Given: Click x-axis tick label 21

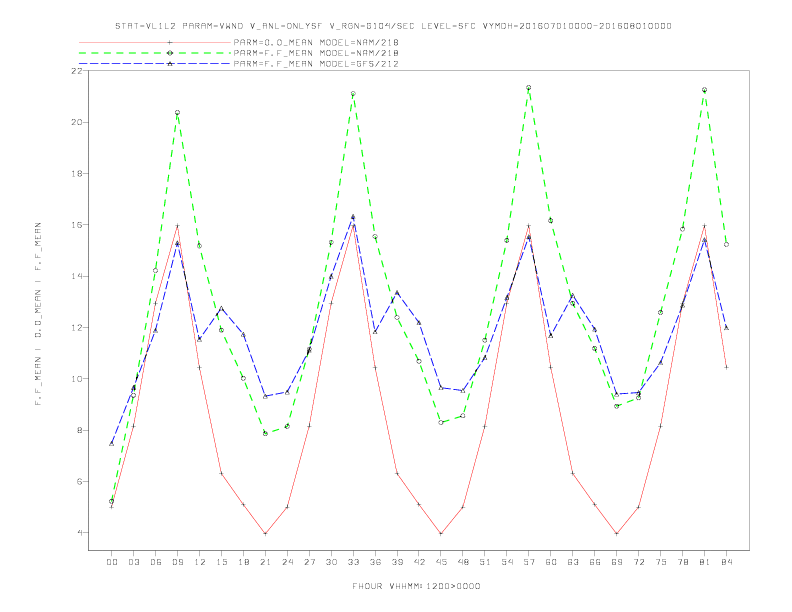Looking at the screenshot, I should click(x=266, y=562).
